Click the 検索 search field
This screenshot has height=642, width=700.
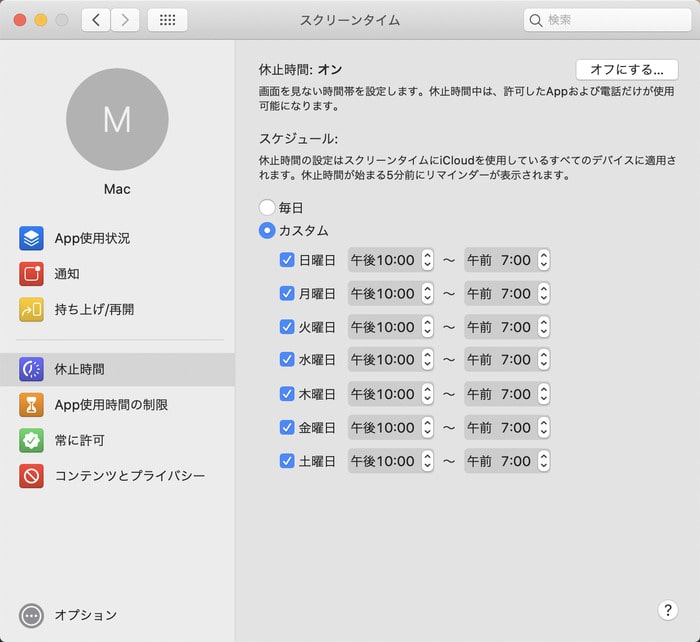[605, 20]
